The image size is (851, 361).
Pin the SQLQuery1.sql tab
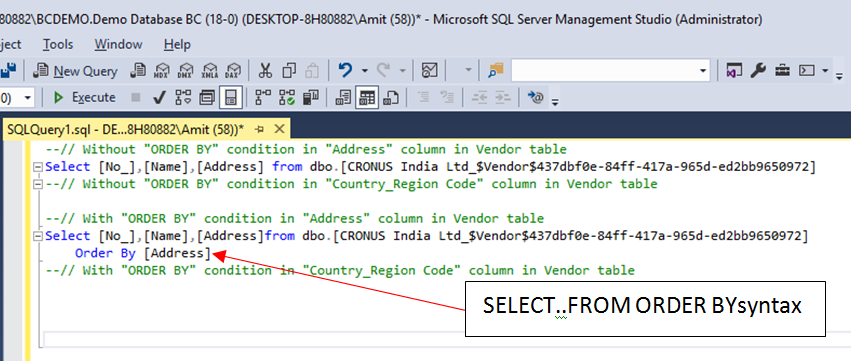259,129
